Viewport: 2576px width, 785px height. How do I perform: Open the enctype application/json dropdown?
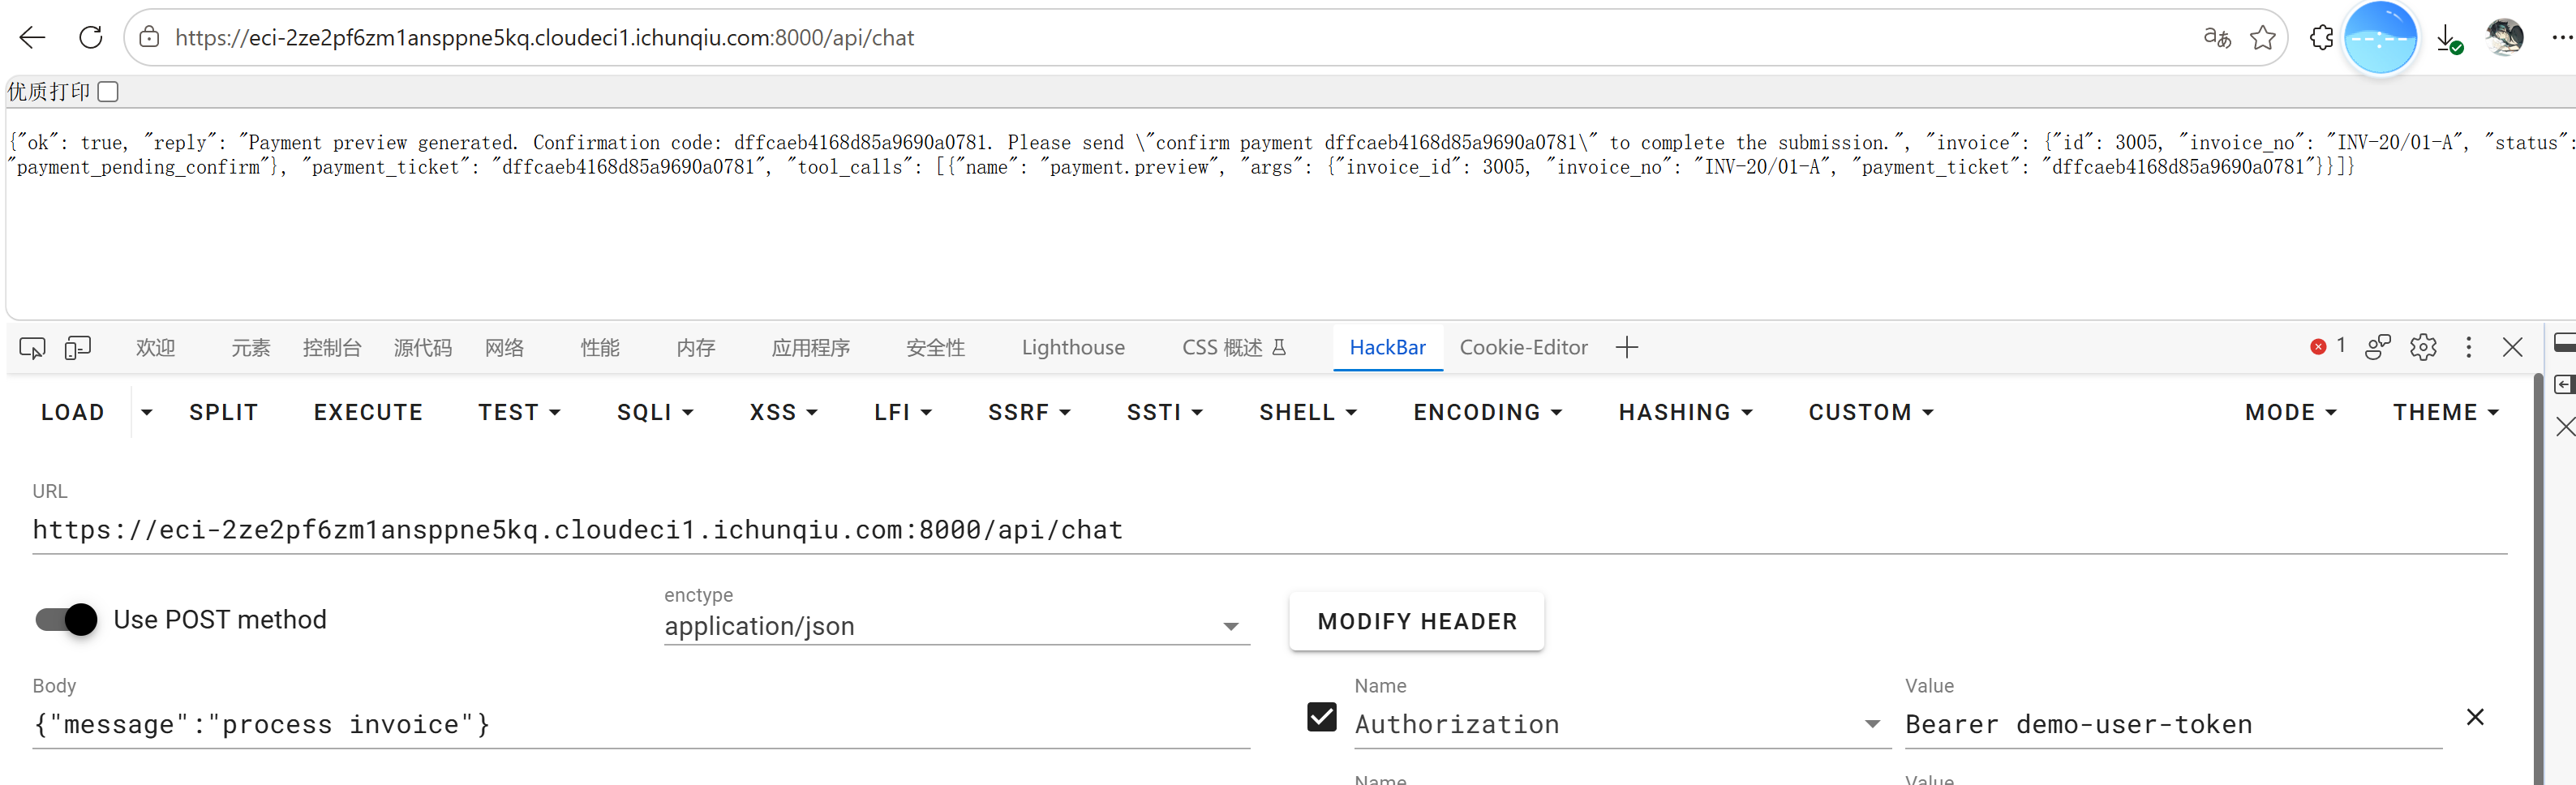pos(957,627)
